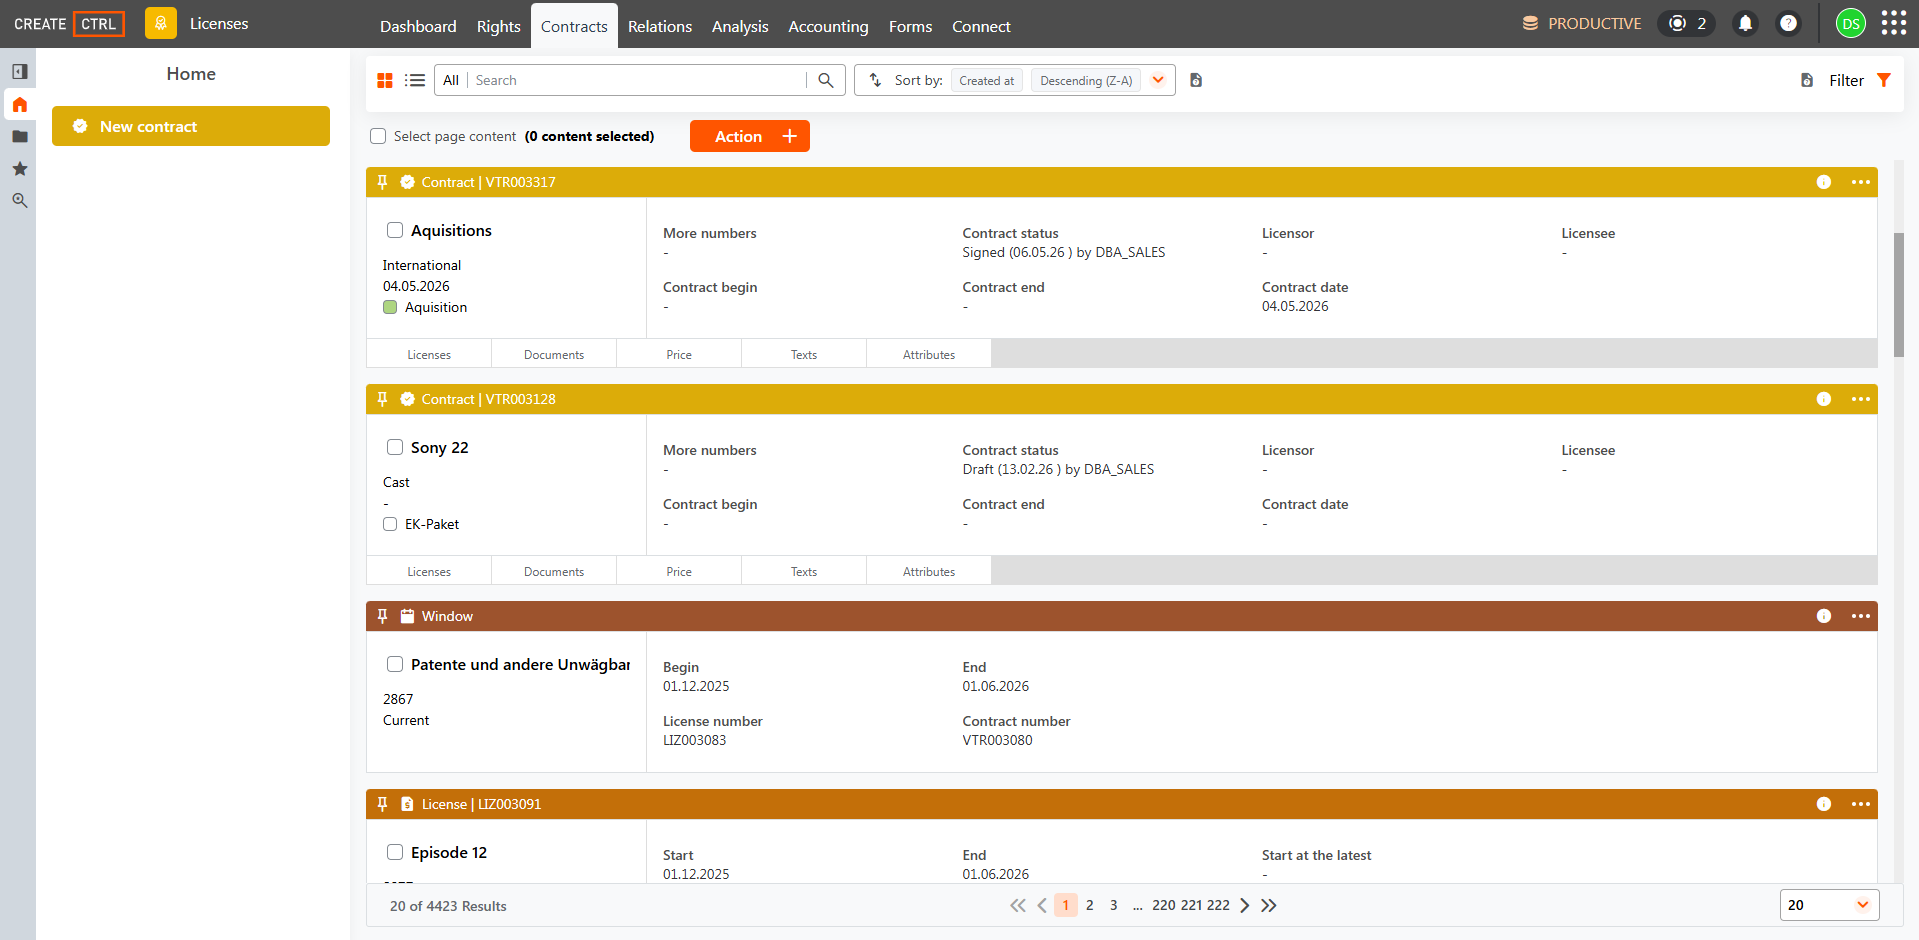The width and height of the screenshot is (1919, 940).
Task: Pin the Contract VTR003128 card
Action: pyautogui.click(x=382, y=399)
